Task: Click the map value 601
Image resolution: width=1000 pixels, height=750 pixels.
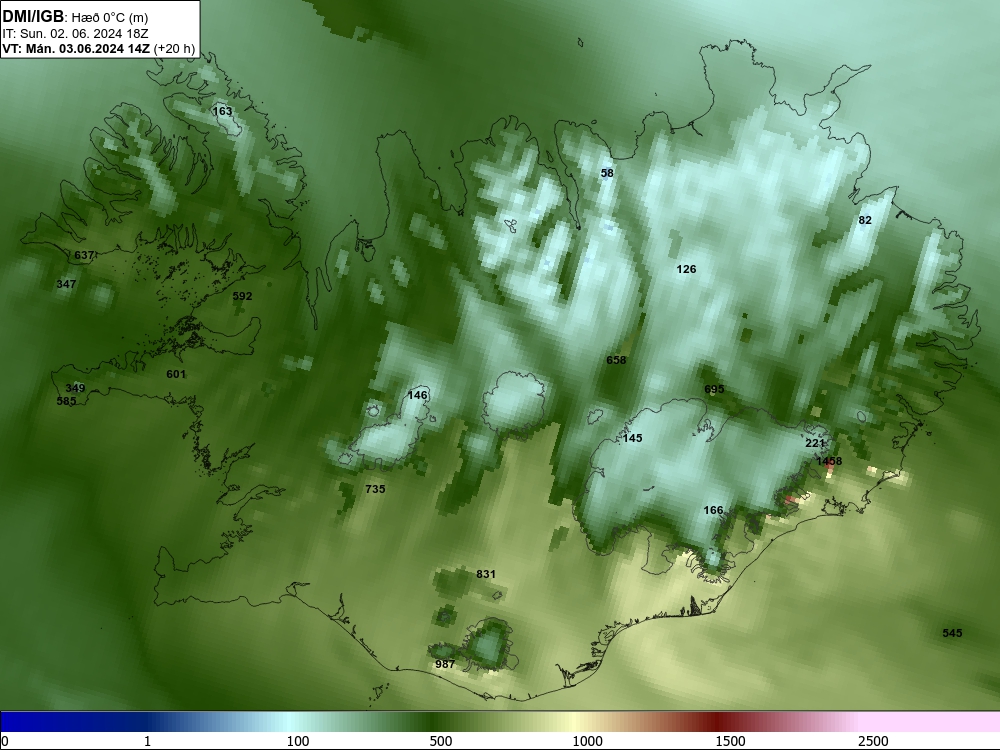Action: [x=176, y=374]
